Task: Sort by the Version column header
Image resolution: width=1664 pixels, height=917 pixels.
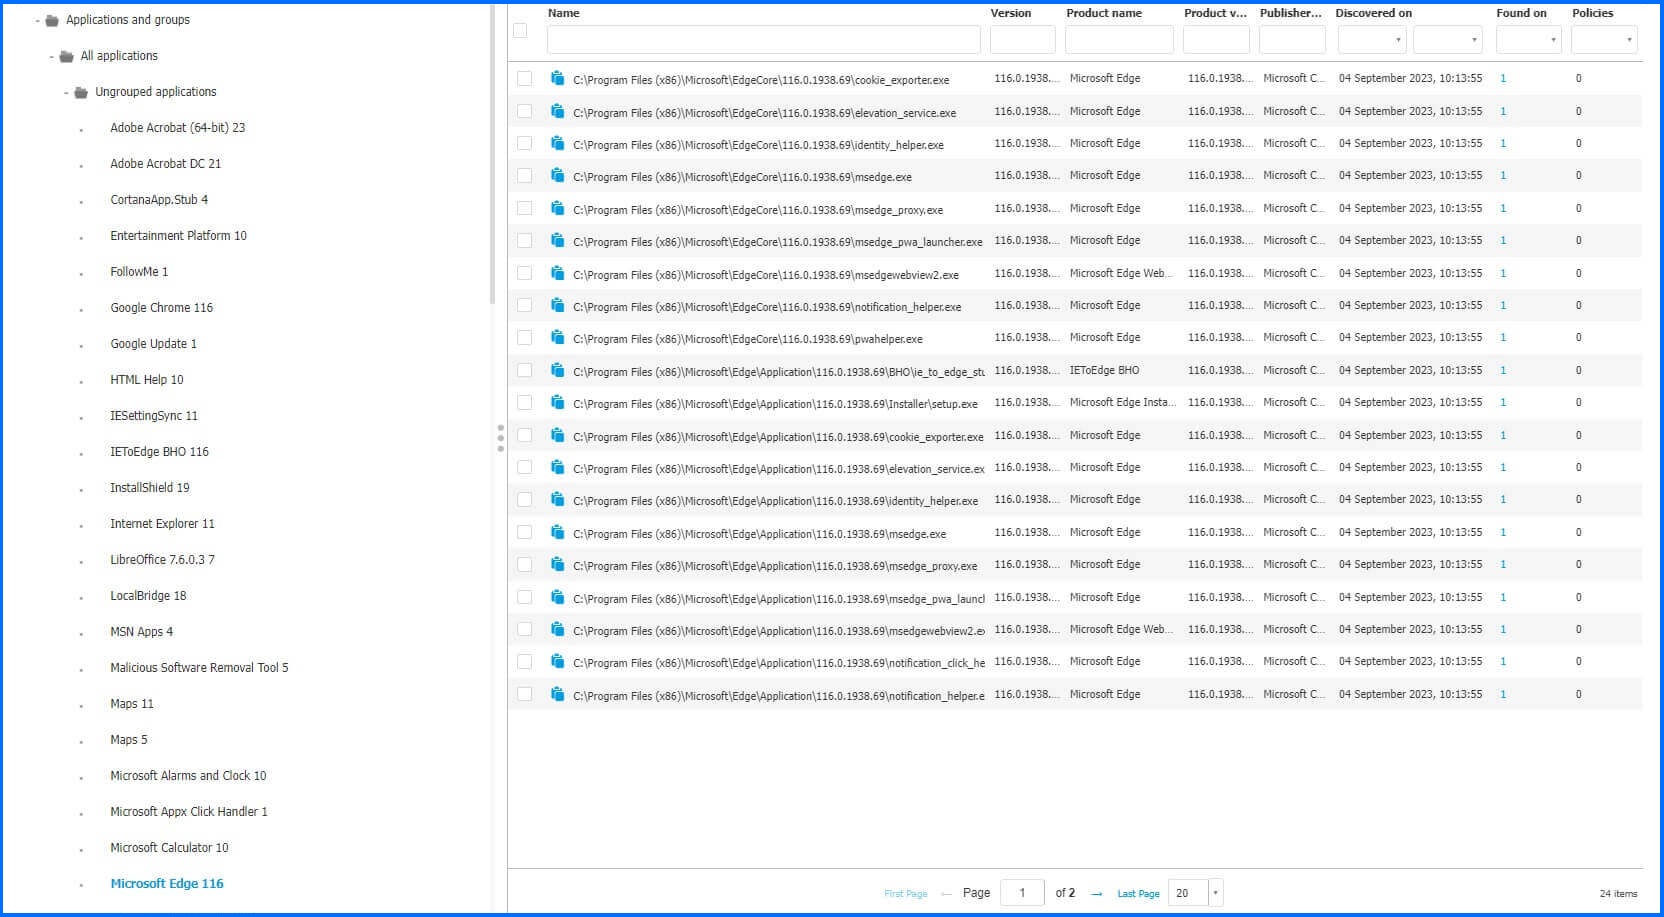Action: coord(1011,13)
